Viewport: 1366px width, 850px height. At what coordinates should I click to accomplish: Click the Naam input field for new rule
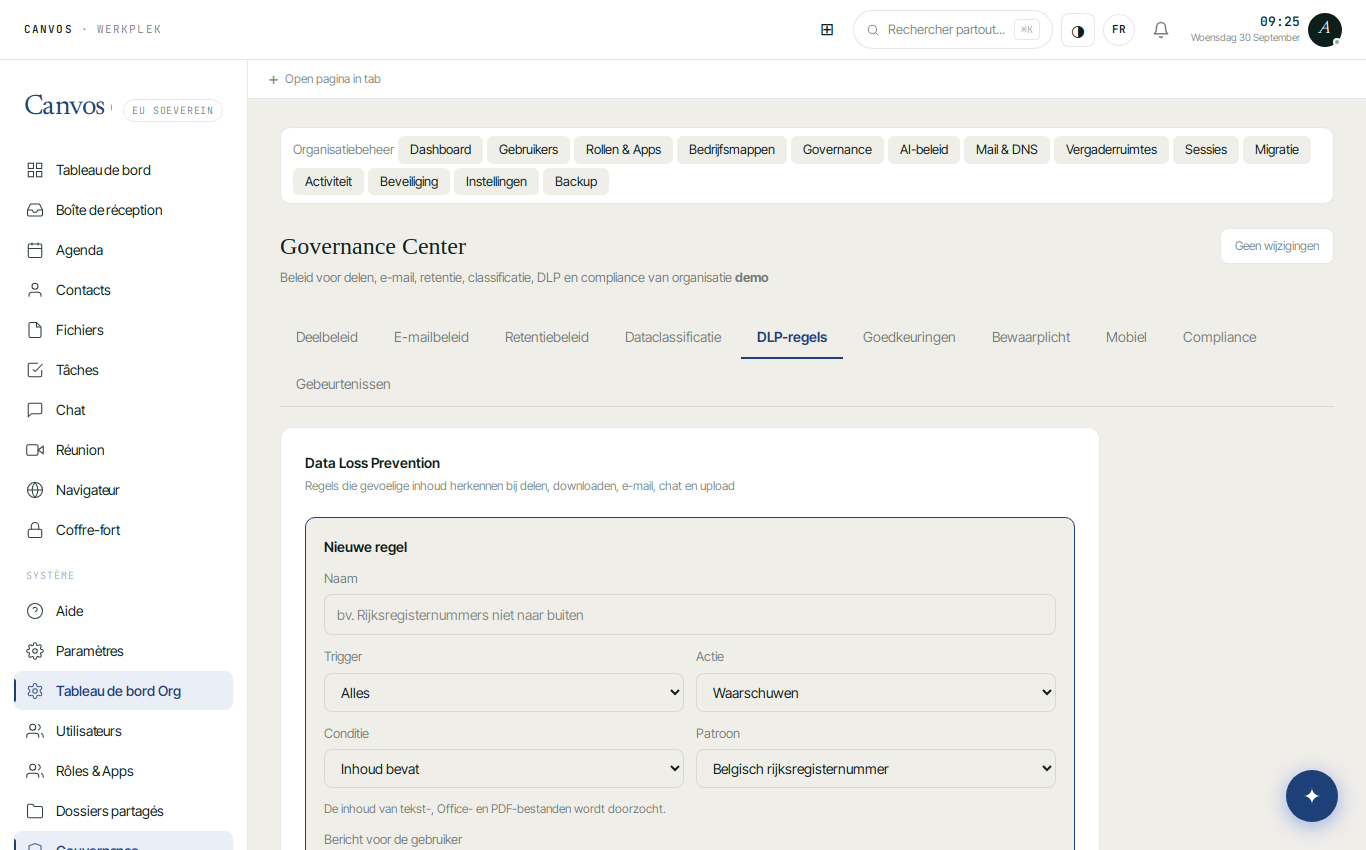(x=690, y=615)
